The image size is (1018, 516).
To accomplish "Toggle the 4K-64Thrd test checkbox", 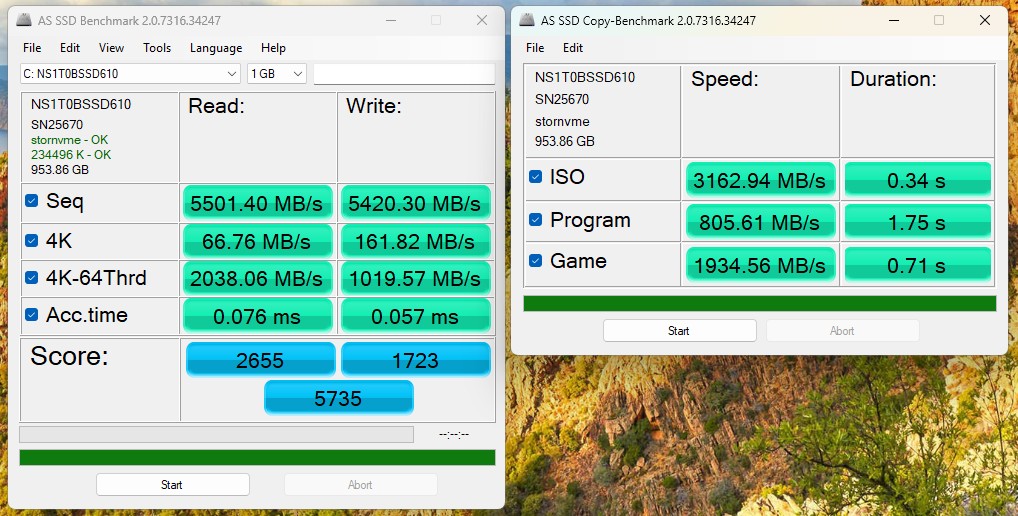I will [32, 278].
